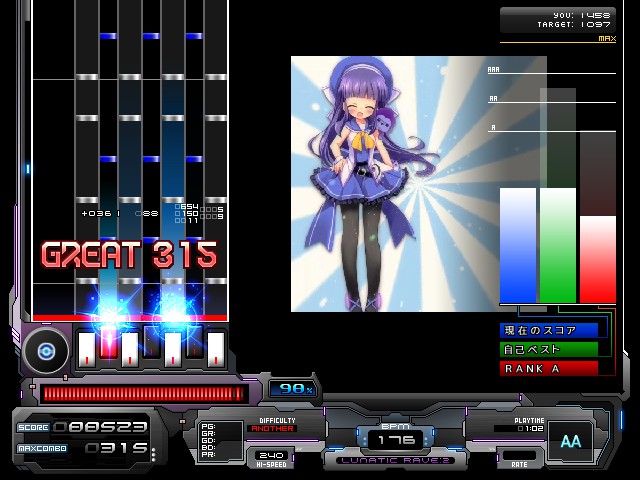Click the SCORE label

pyautogui.click(x=33, y=427)
